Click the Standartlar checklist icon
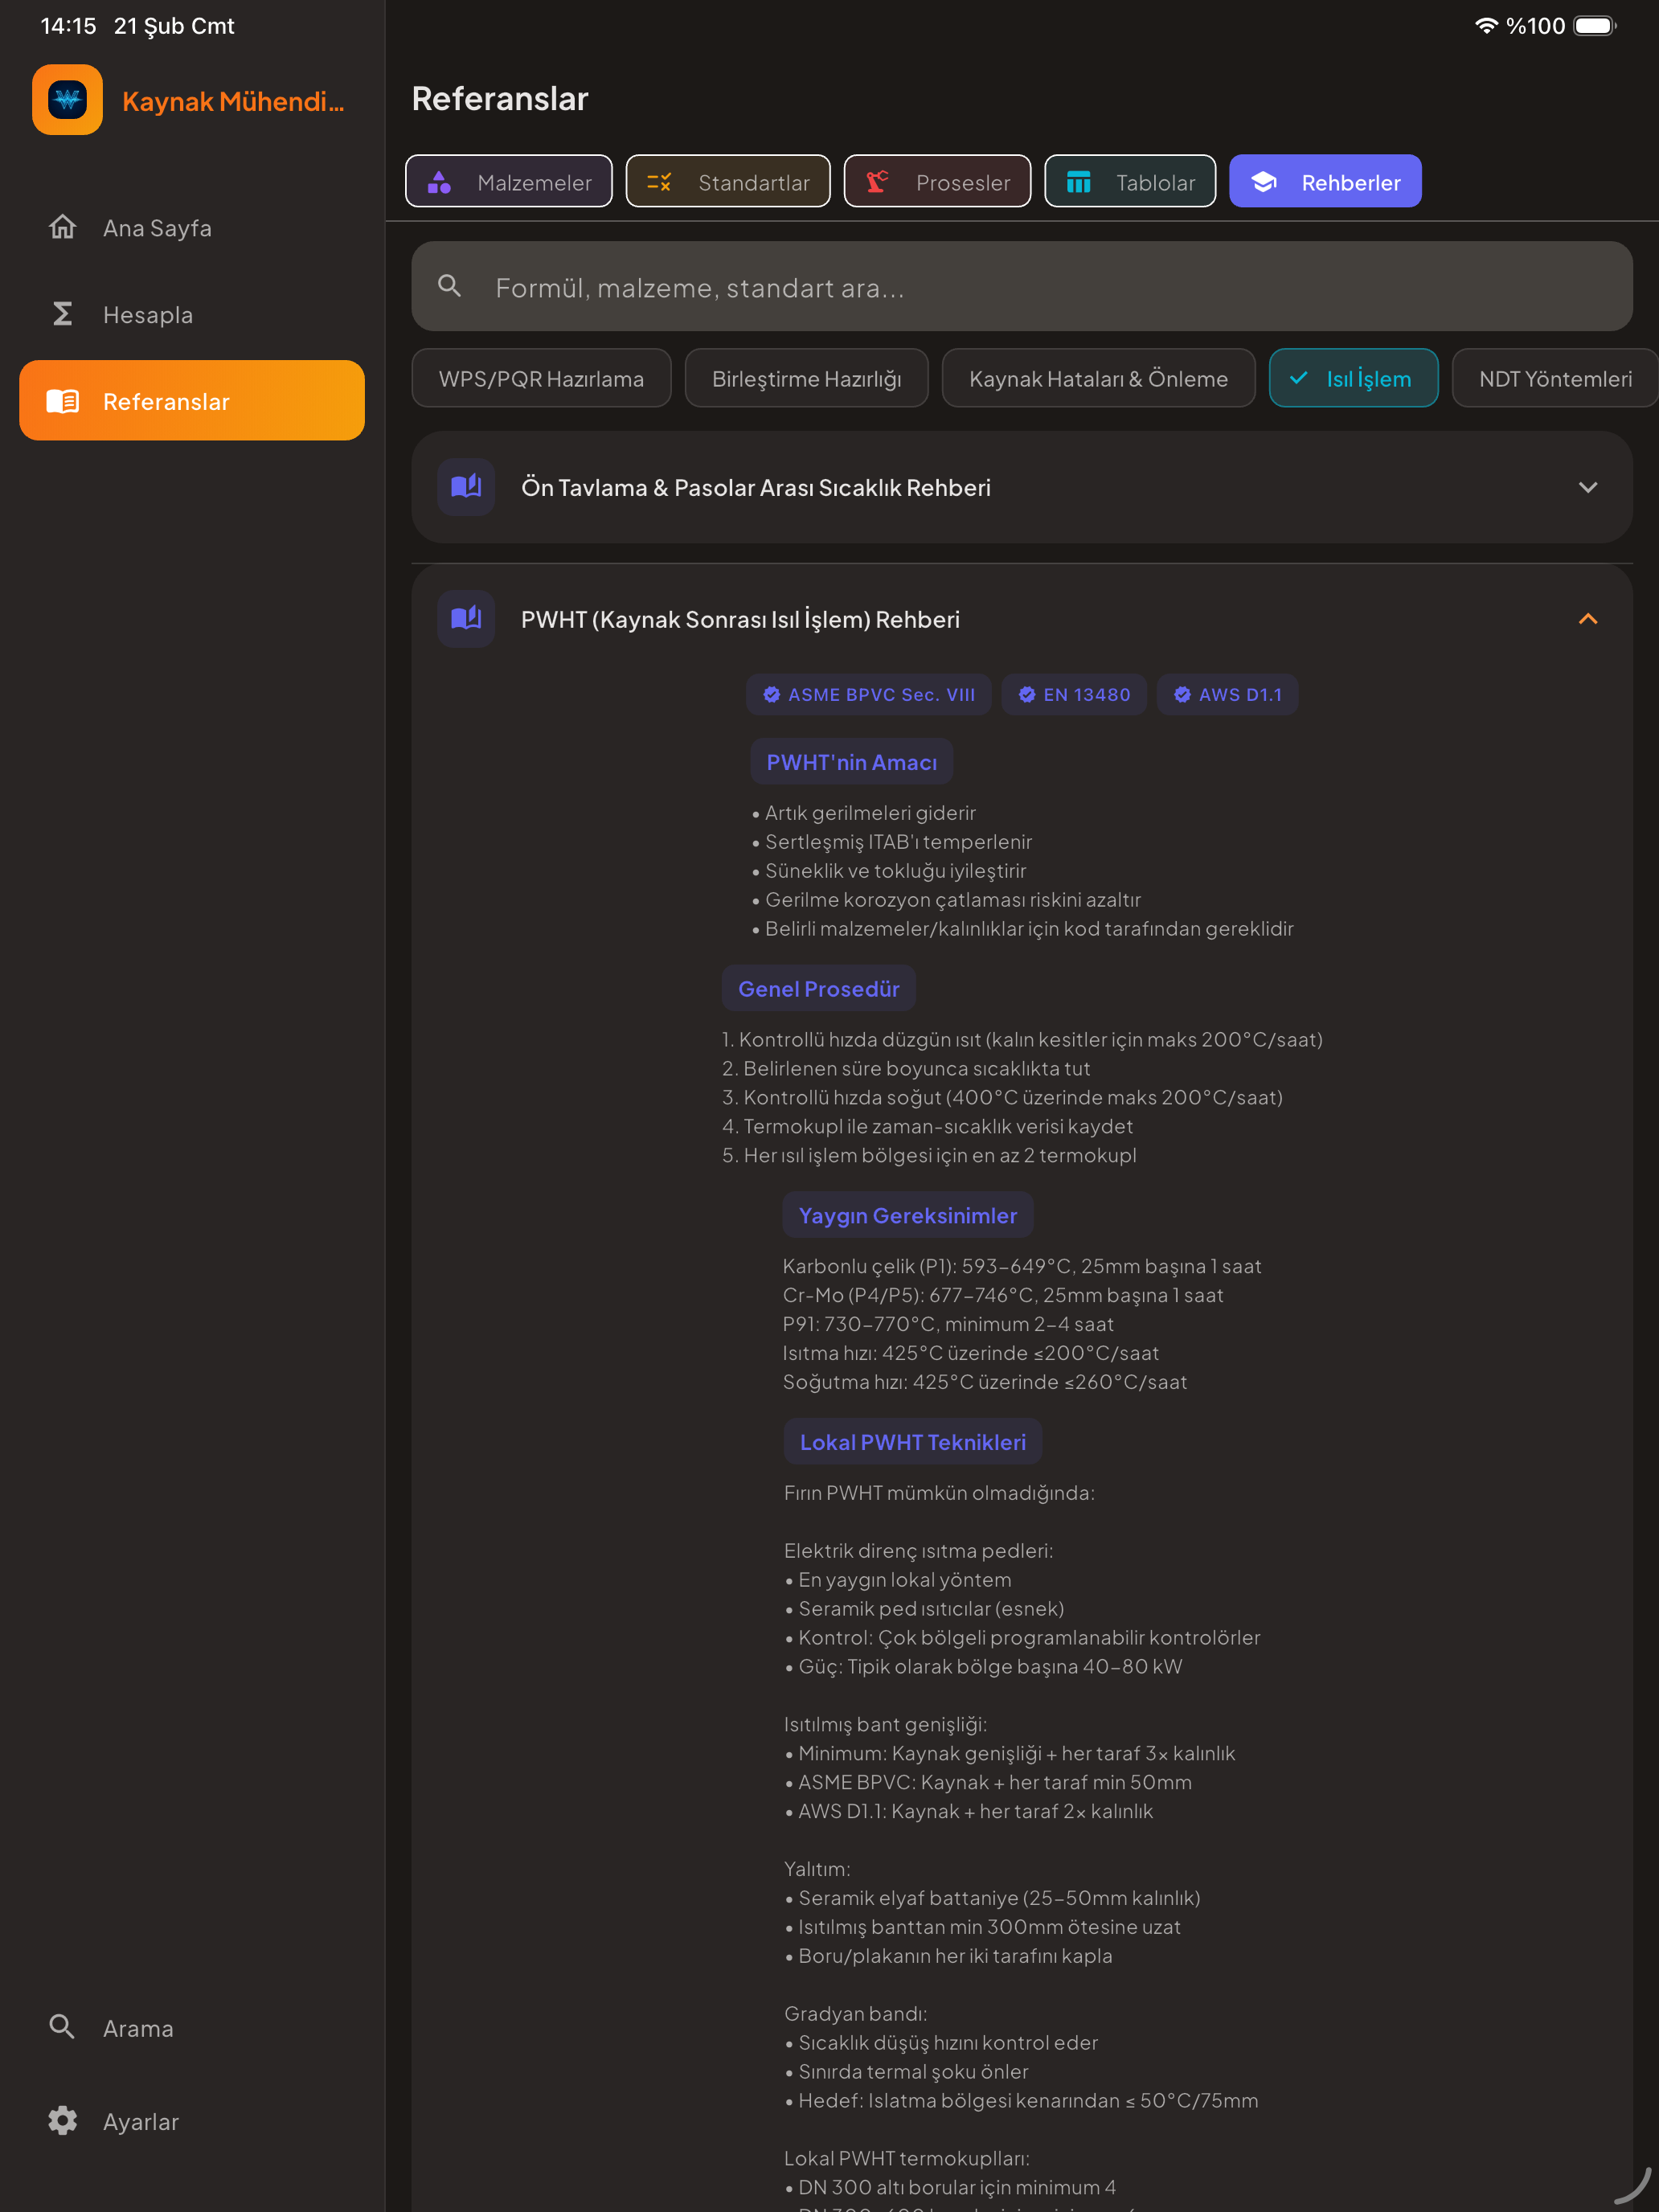Screen dimensions: 1659x2212 click(659, 182)
